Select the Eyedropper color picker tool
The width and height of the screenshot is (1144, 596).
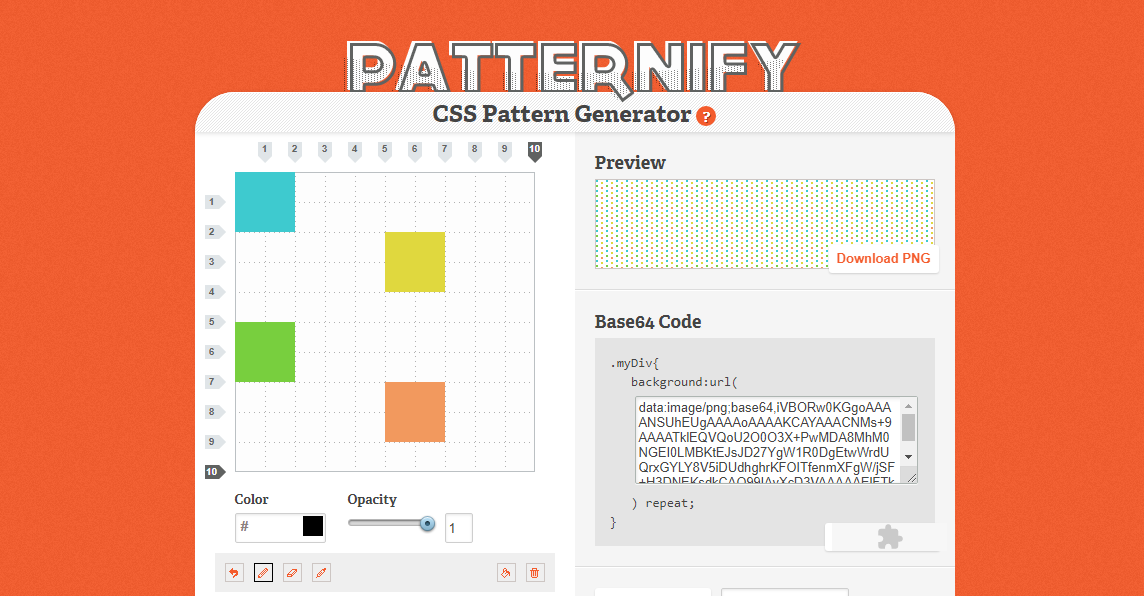coord(321,573)
